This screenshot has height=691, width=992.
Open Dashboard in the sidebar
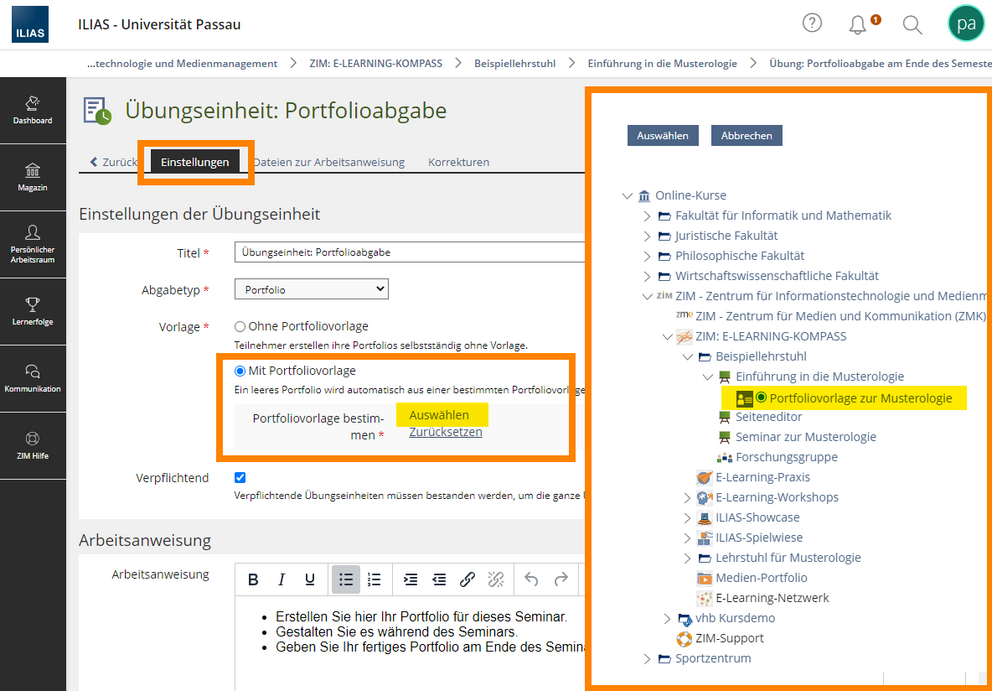click(x=33, y=110)
